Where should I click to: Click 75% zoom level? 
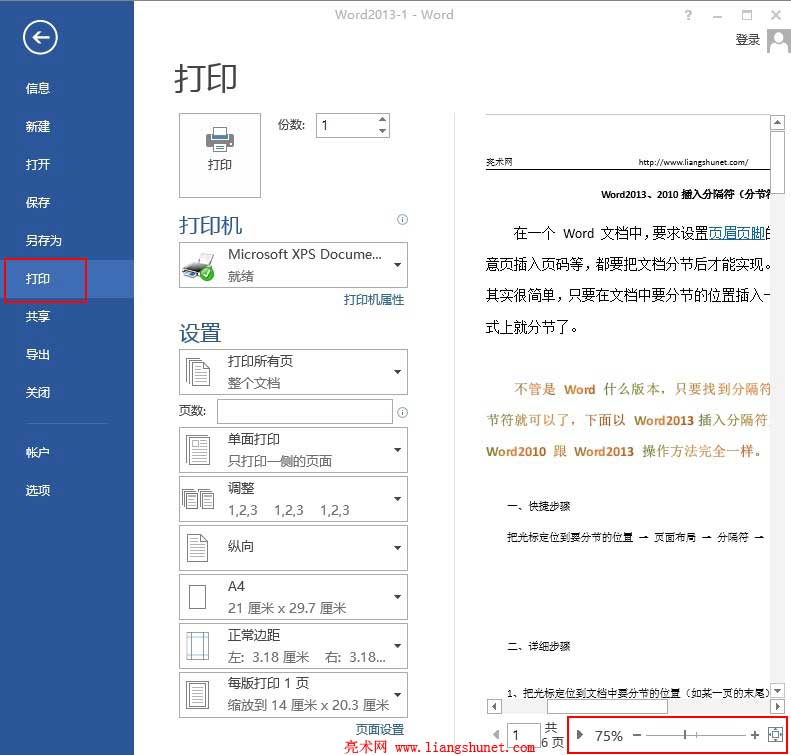608,736
